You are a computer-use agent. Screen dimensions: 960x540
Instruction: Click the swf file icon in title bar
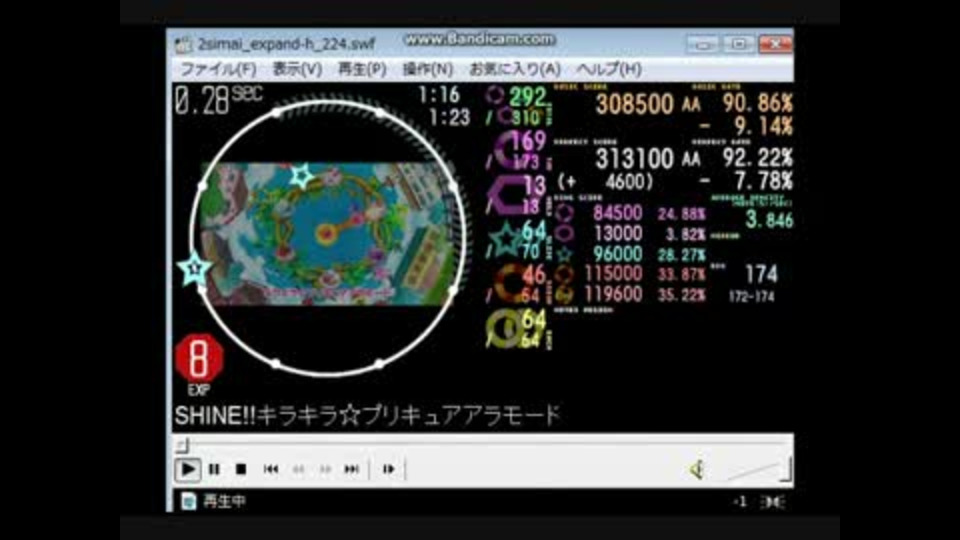point(183,44)
